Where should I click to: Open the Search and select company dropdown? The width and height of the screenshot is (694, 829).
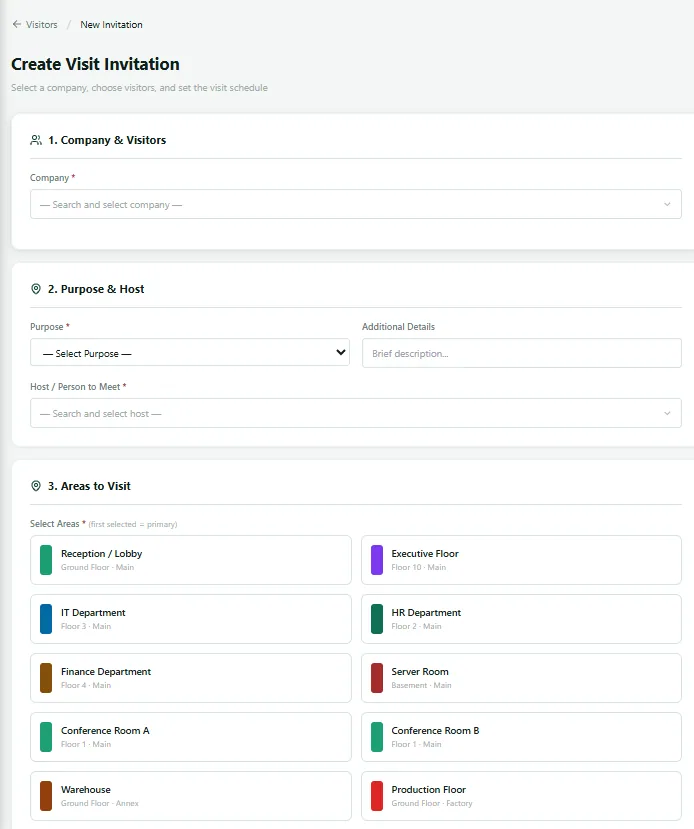356,204
